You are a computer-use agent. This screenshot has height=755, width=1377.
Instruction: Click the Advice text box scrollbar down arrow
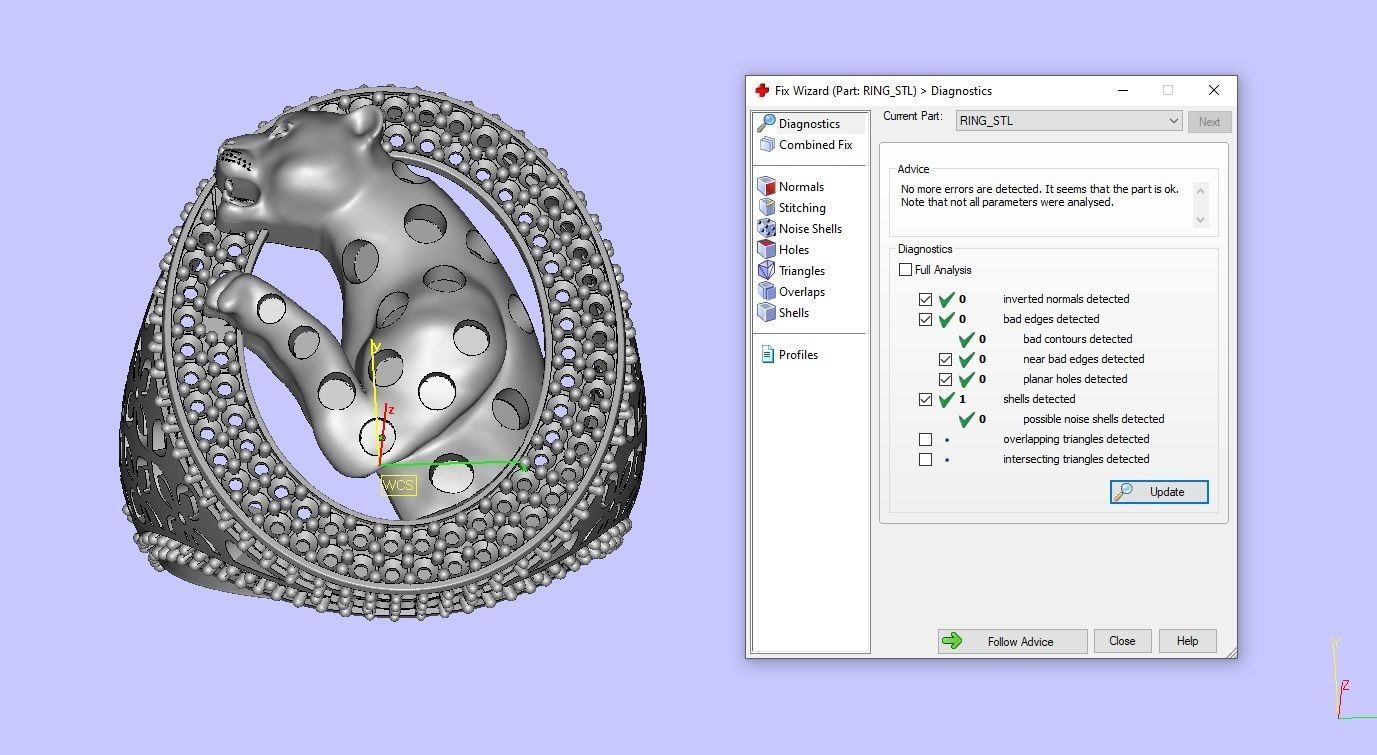coord(1201,219)
